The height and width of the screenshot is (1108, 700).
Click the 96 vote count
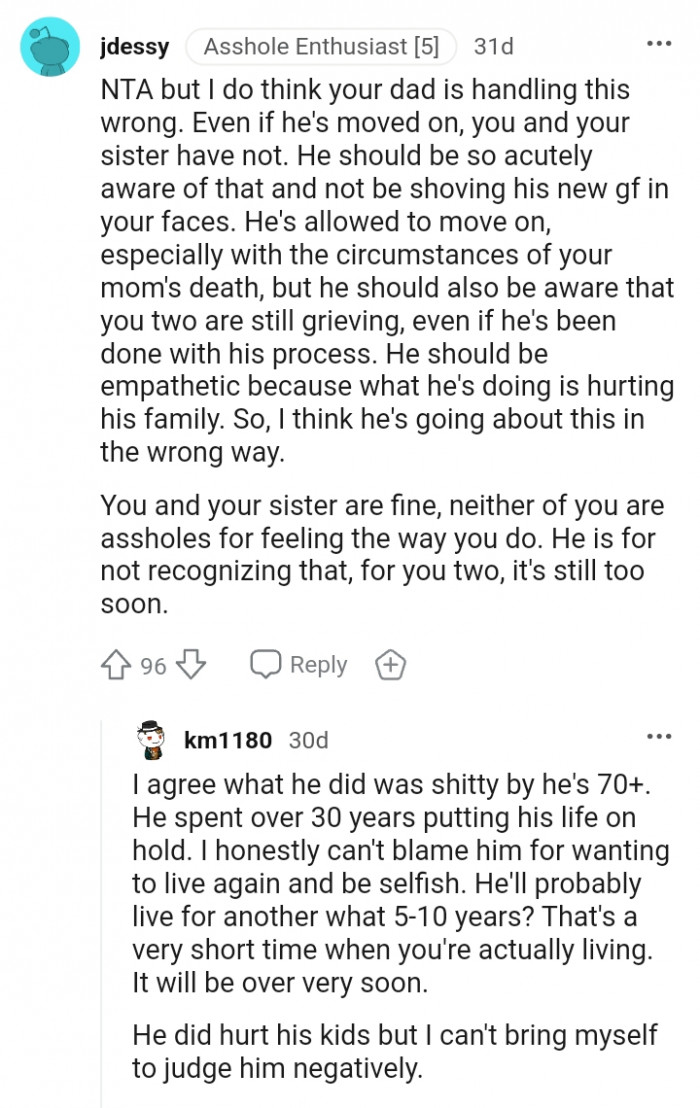(x=153, y=666)
